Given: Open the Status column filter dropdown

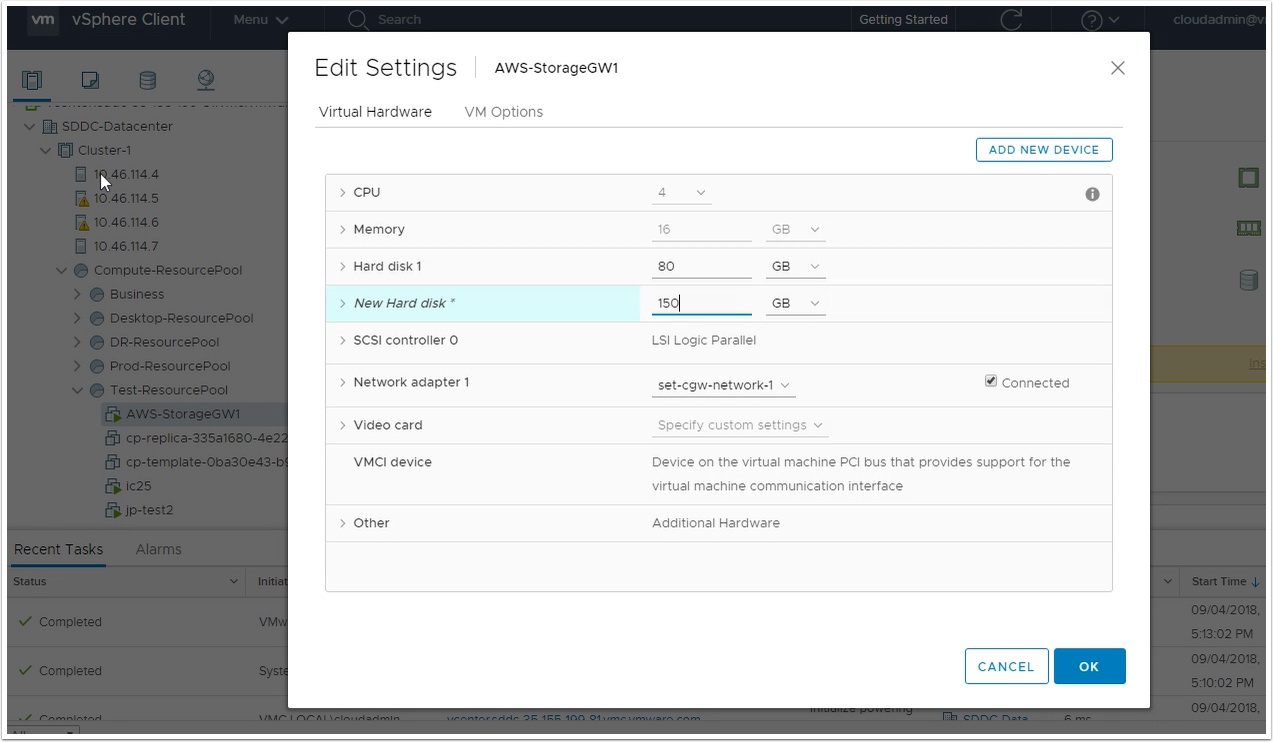Looking at the screenshot, I should pos(234,581).
